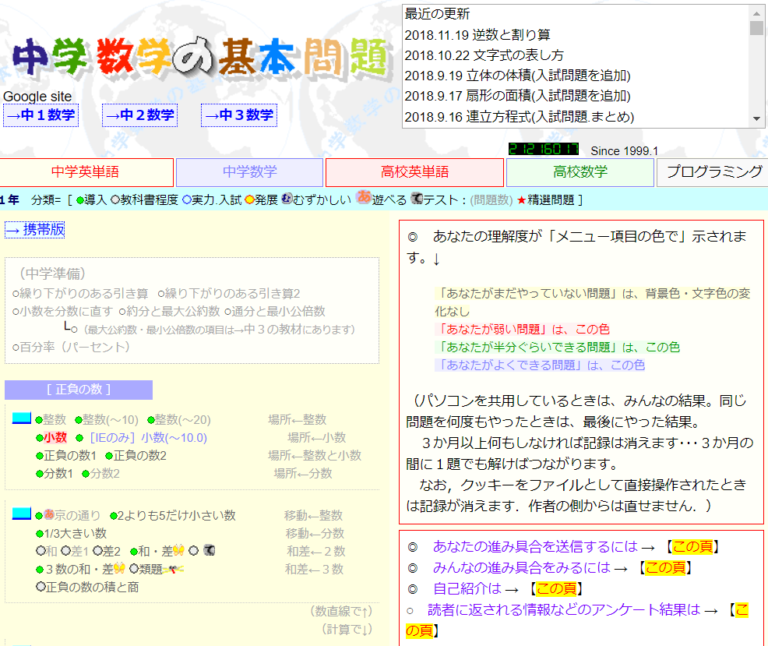Select update entry 2018.9.16 連立方程式
The height and width of the screenshot is (646, 768).
click(519, 117)
